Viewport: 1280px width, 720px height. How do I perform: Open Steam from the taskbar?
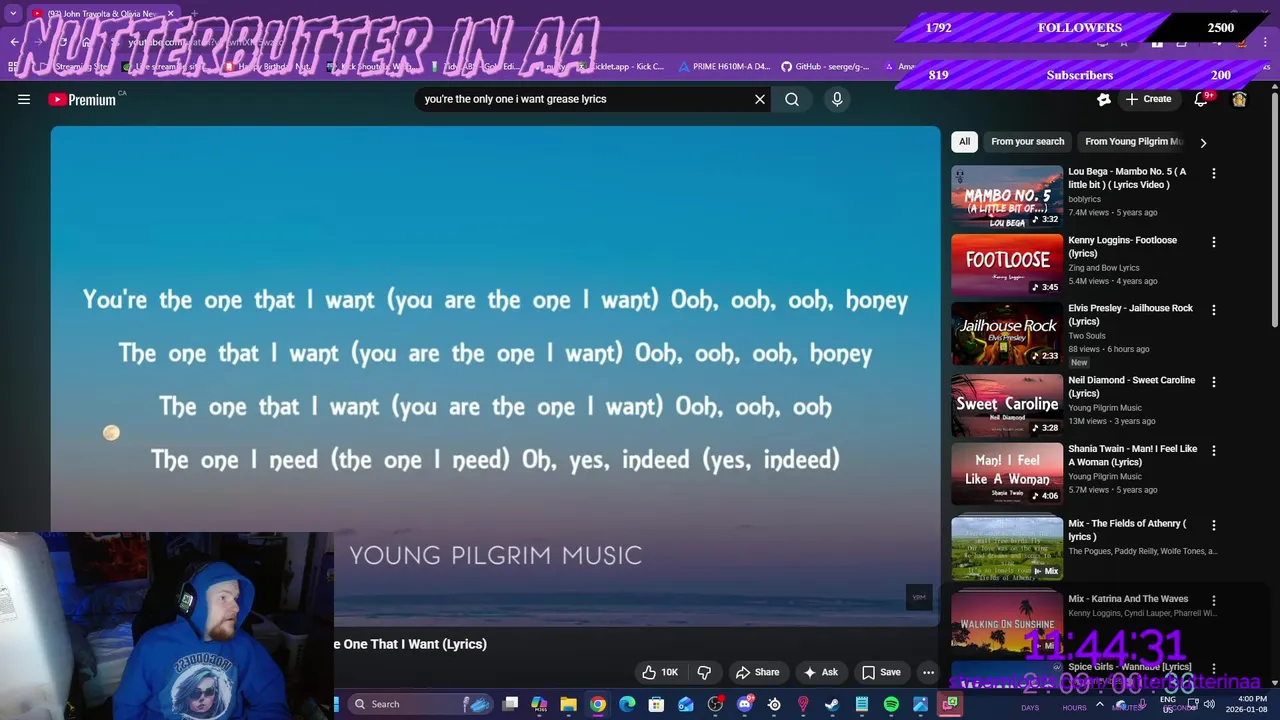832,704
